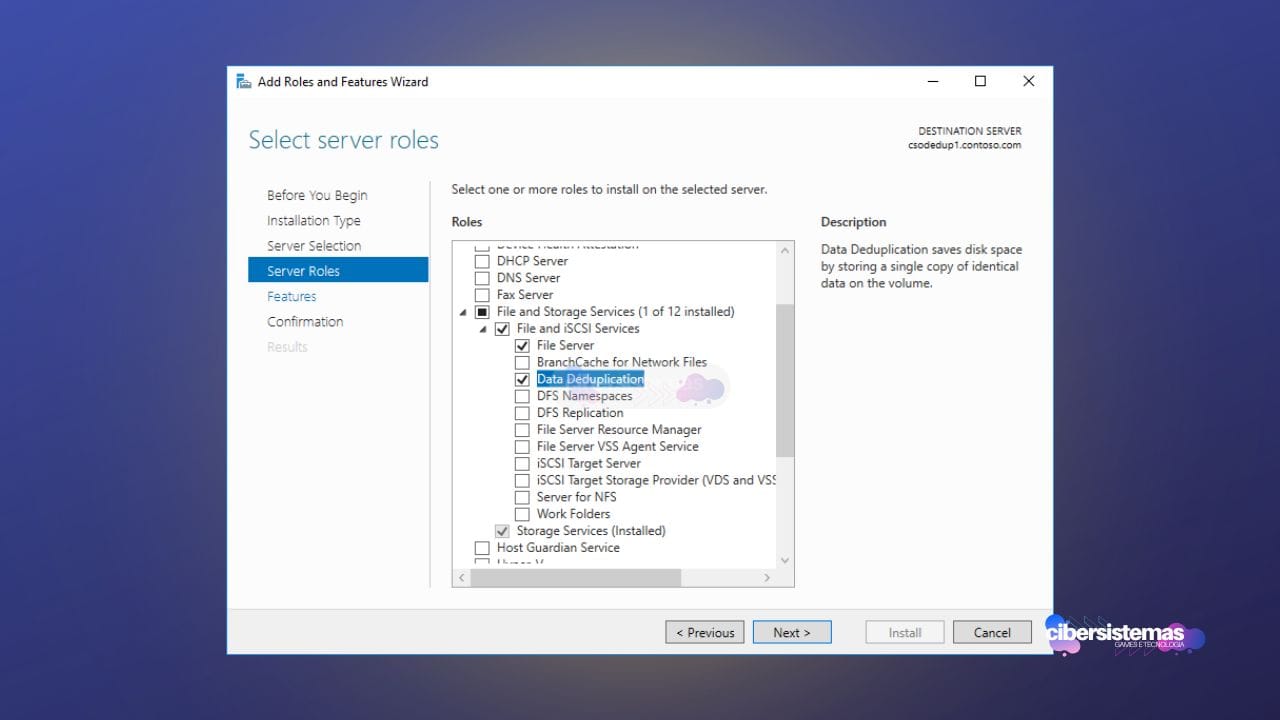Maximize the wizard window
The height and width of the screenshot is (720, 1280).
980,82
